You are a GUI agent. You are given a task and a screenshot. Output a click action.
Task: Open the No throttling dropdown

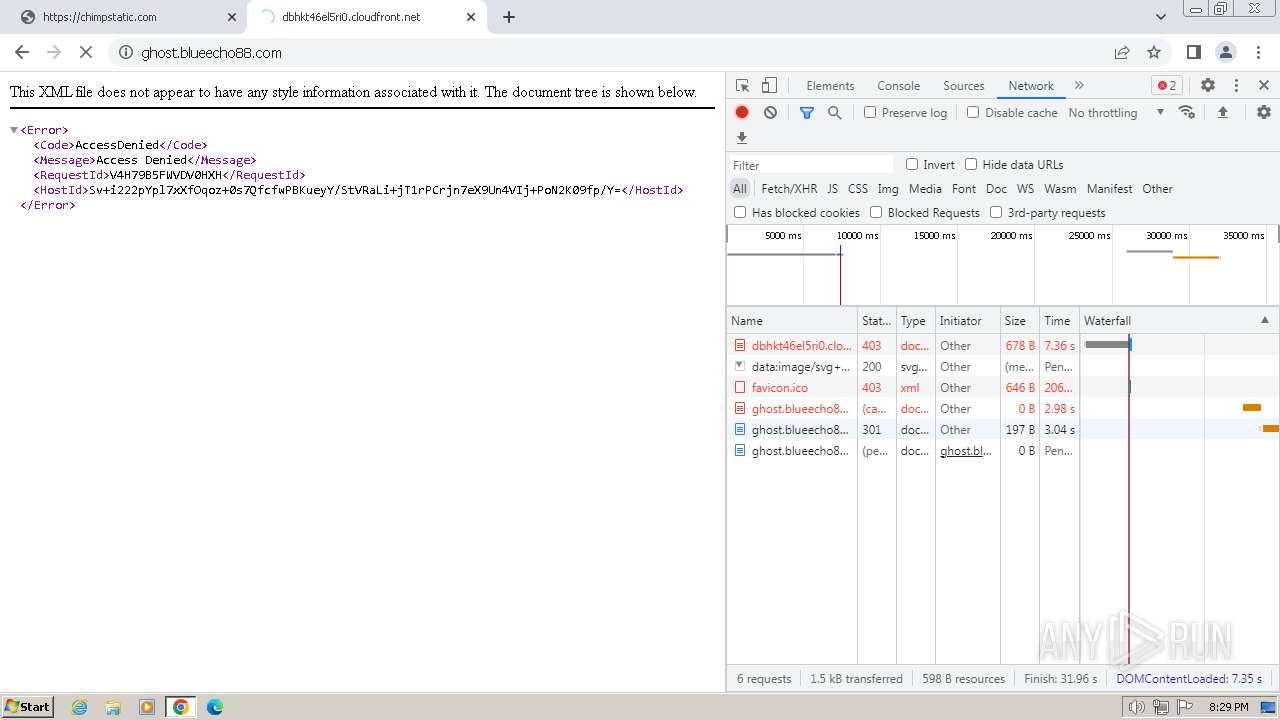pyautogui.click(x=1116, y=113)
